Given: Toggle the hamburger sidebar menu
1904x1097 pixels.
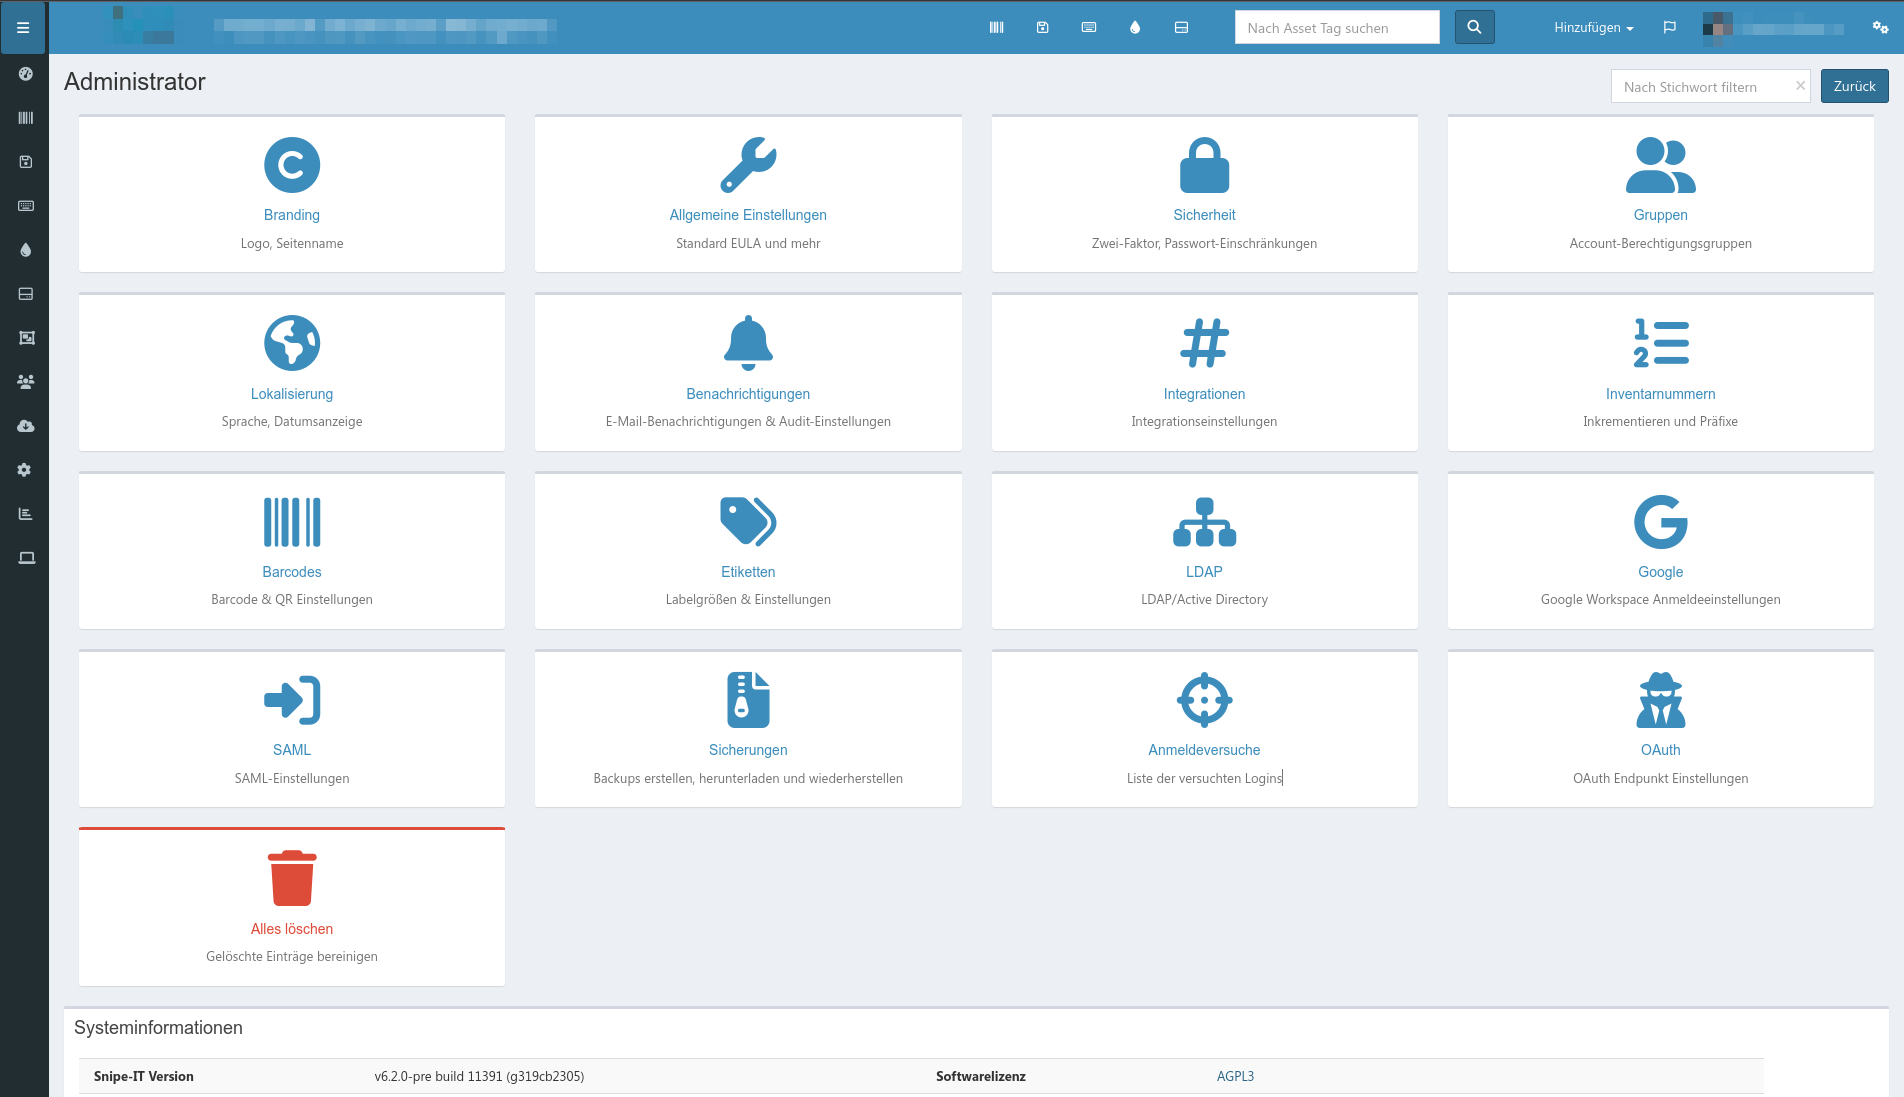Looking at the screenshot, I should 23,28.
